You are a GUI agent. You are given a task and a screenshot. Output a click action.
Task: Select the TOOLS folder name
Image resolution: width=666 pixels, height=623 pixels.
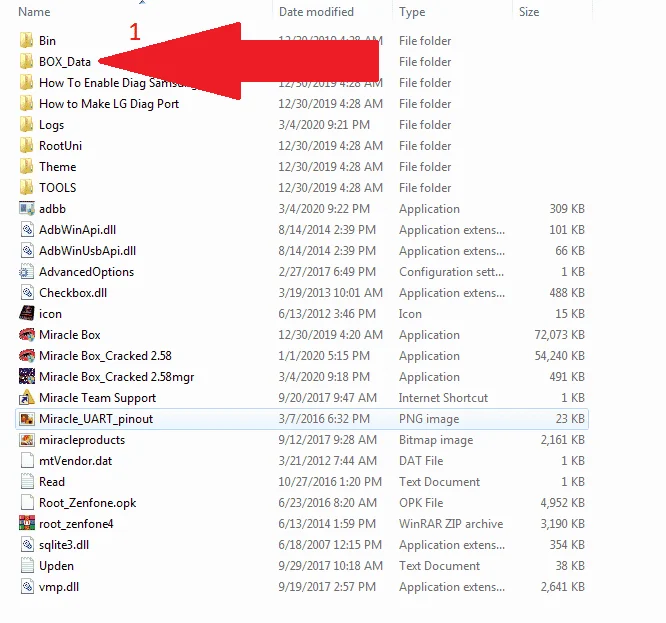coord(57,188)
